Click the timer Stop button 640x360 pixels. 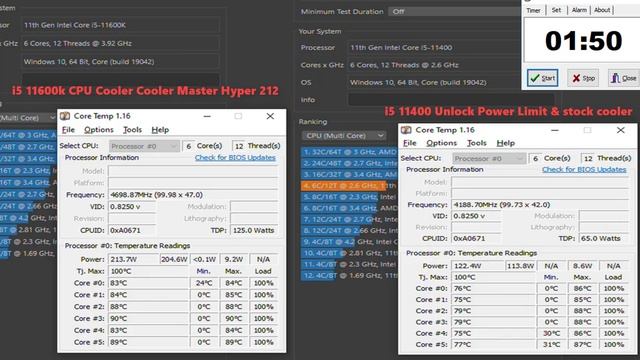(x=583, y=78)
